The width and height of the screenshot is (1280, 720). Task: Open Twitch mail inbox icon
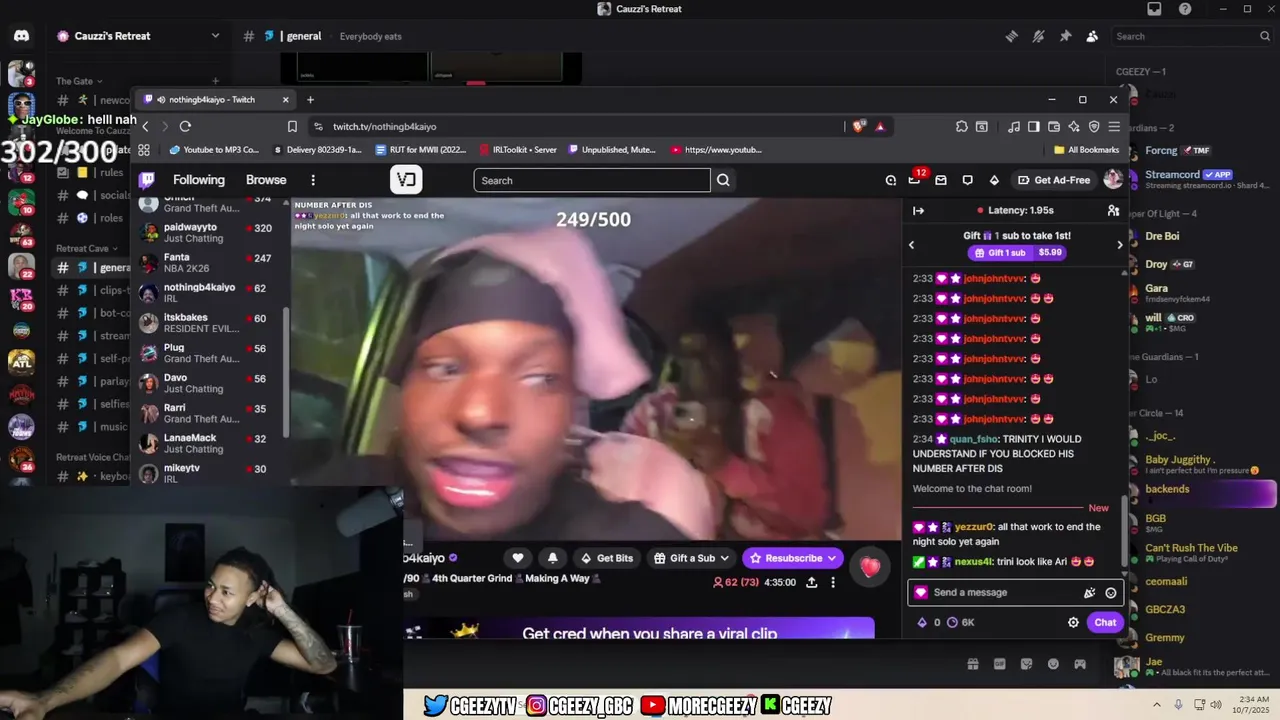point(941,180)
